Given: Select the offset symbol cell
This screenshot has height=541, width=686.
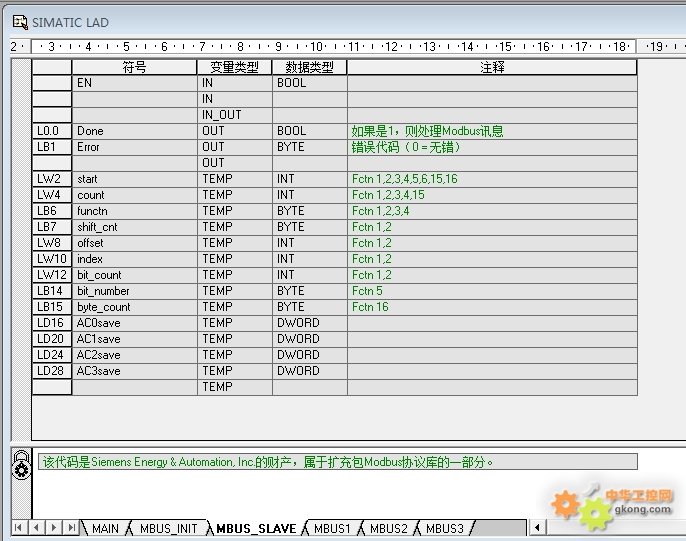Looking at the screenshot, I should [134, 243].
